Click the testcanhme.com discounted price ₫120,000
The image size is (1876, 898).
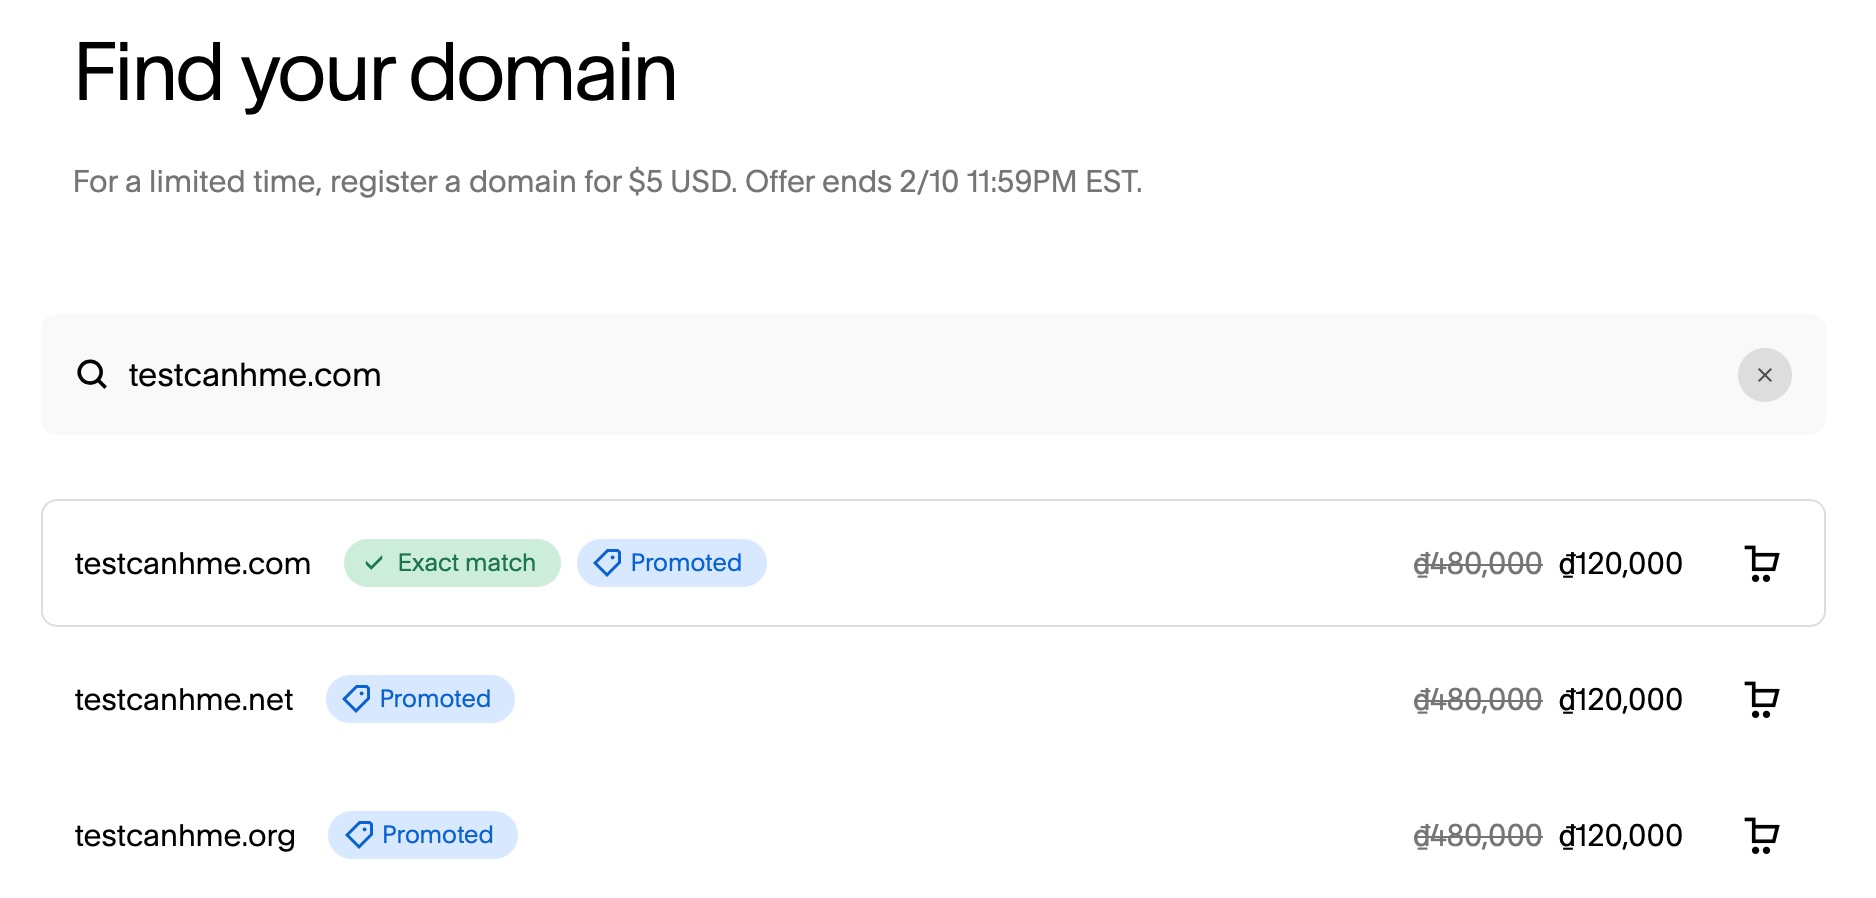[x=1620, y=564]
